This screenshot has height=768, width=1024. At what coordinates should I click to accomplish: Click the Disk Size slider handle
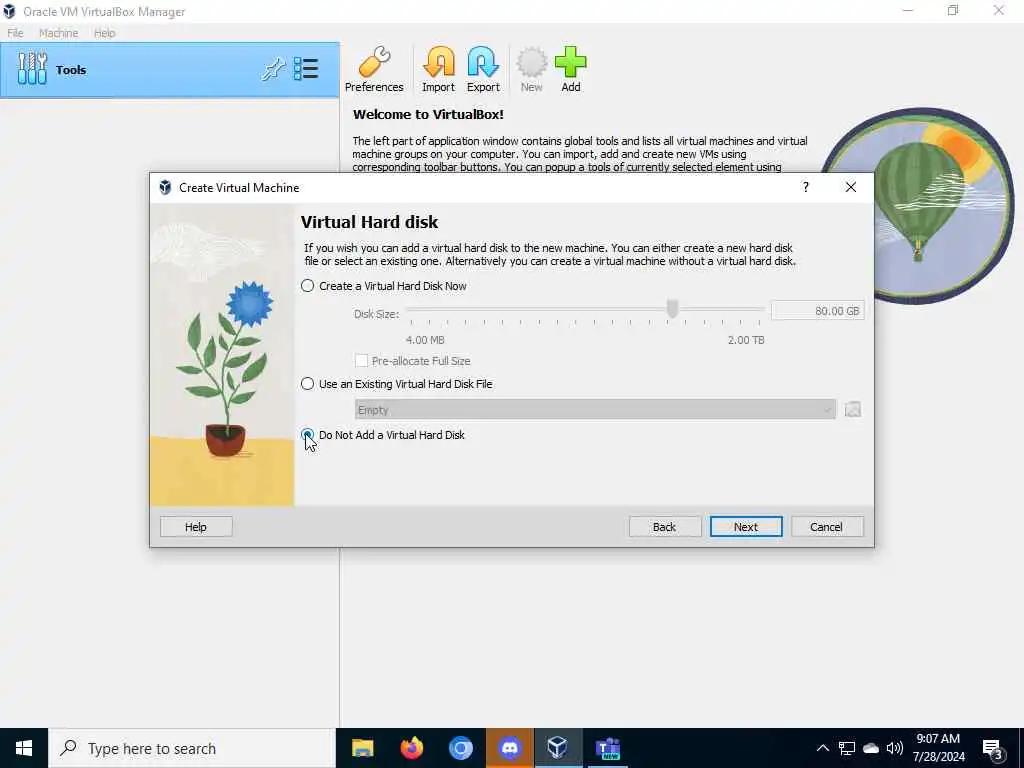(672, 309)
